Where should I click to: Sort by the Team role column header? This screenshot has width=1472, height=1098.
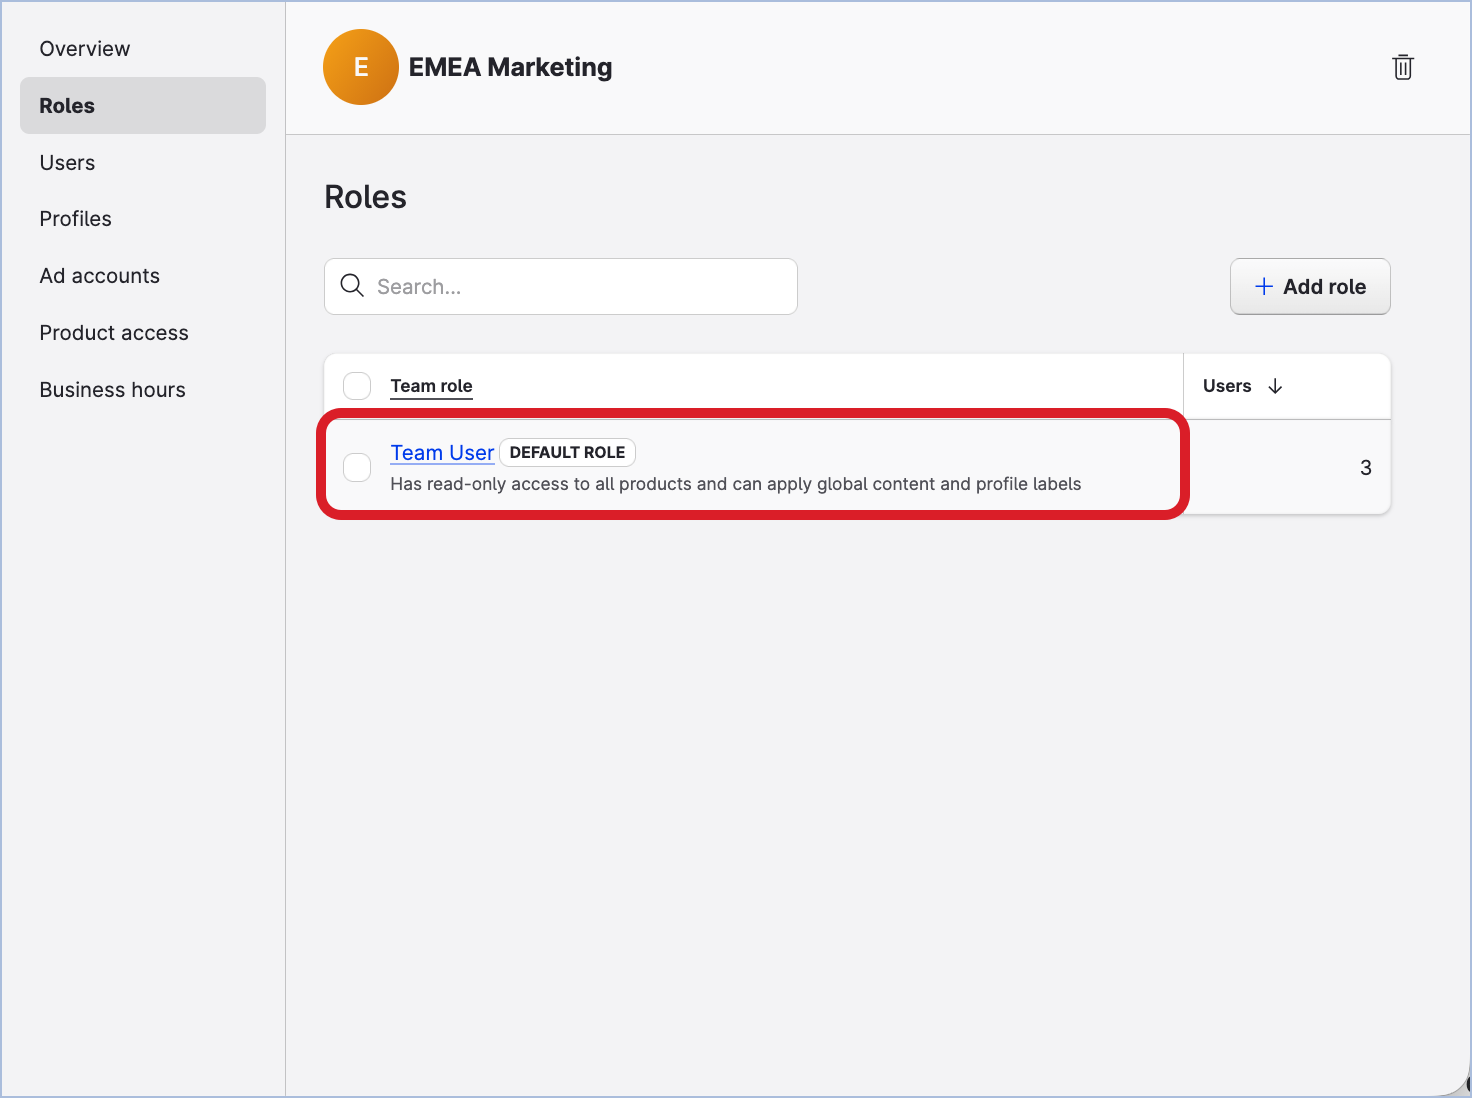431,386
